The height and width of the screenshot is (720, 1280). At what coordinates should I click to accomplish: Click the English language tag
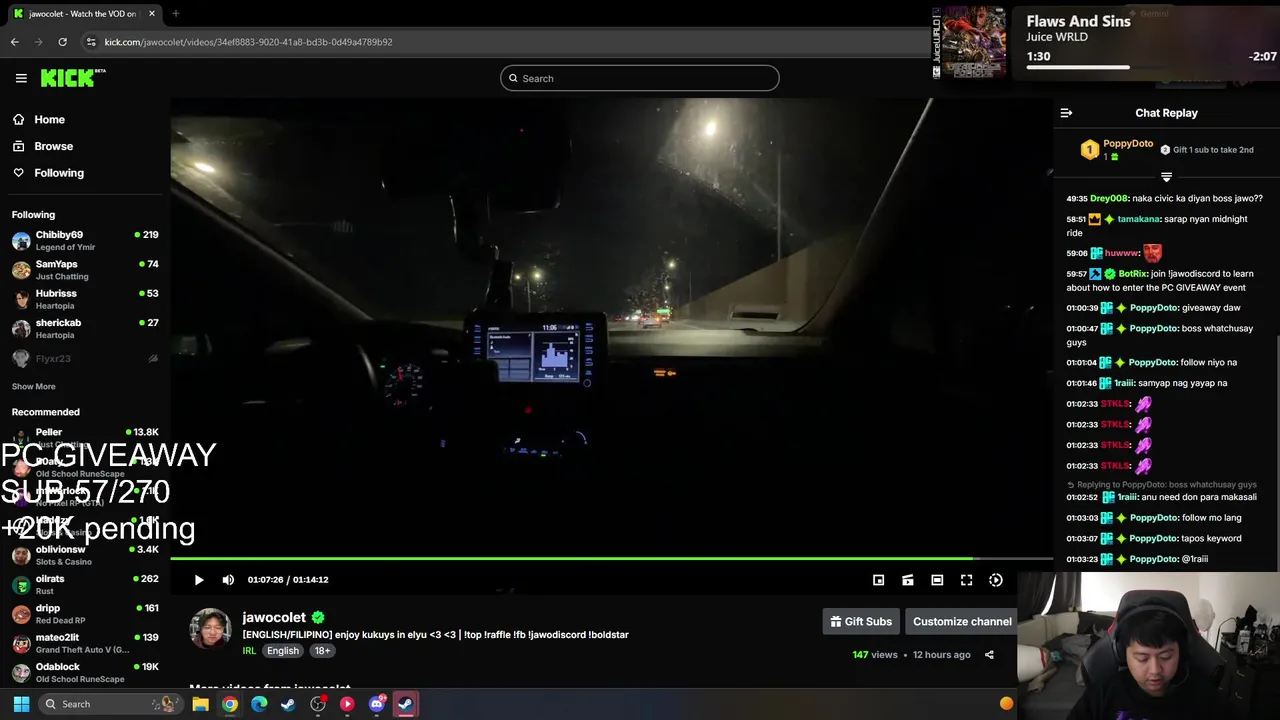[283, 651]
